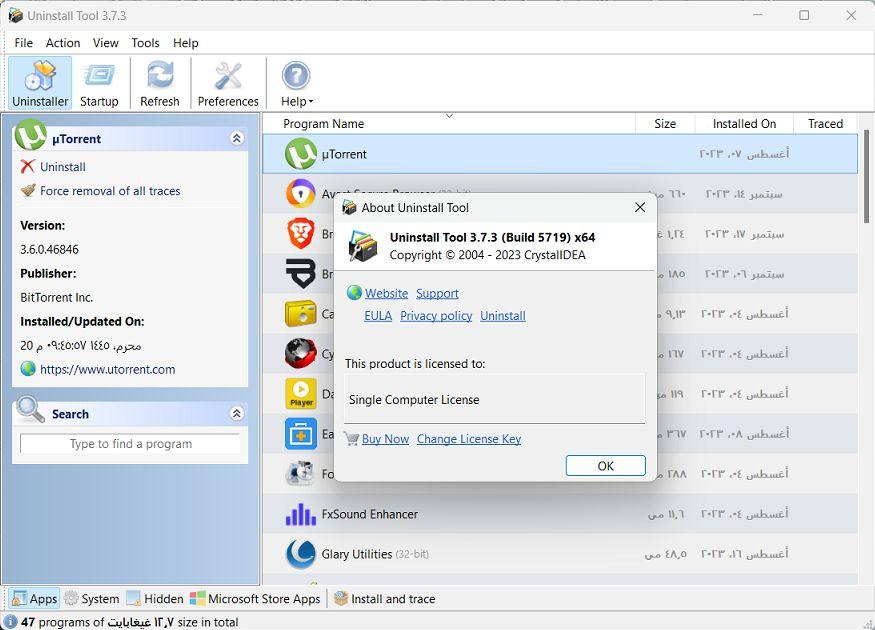Screen dimensions: 875x630
Task: Sort by Size column header
Action: [665, 123]
